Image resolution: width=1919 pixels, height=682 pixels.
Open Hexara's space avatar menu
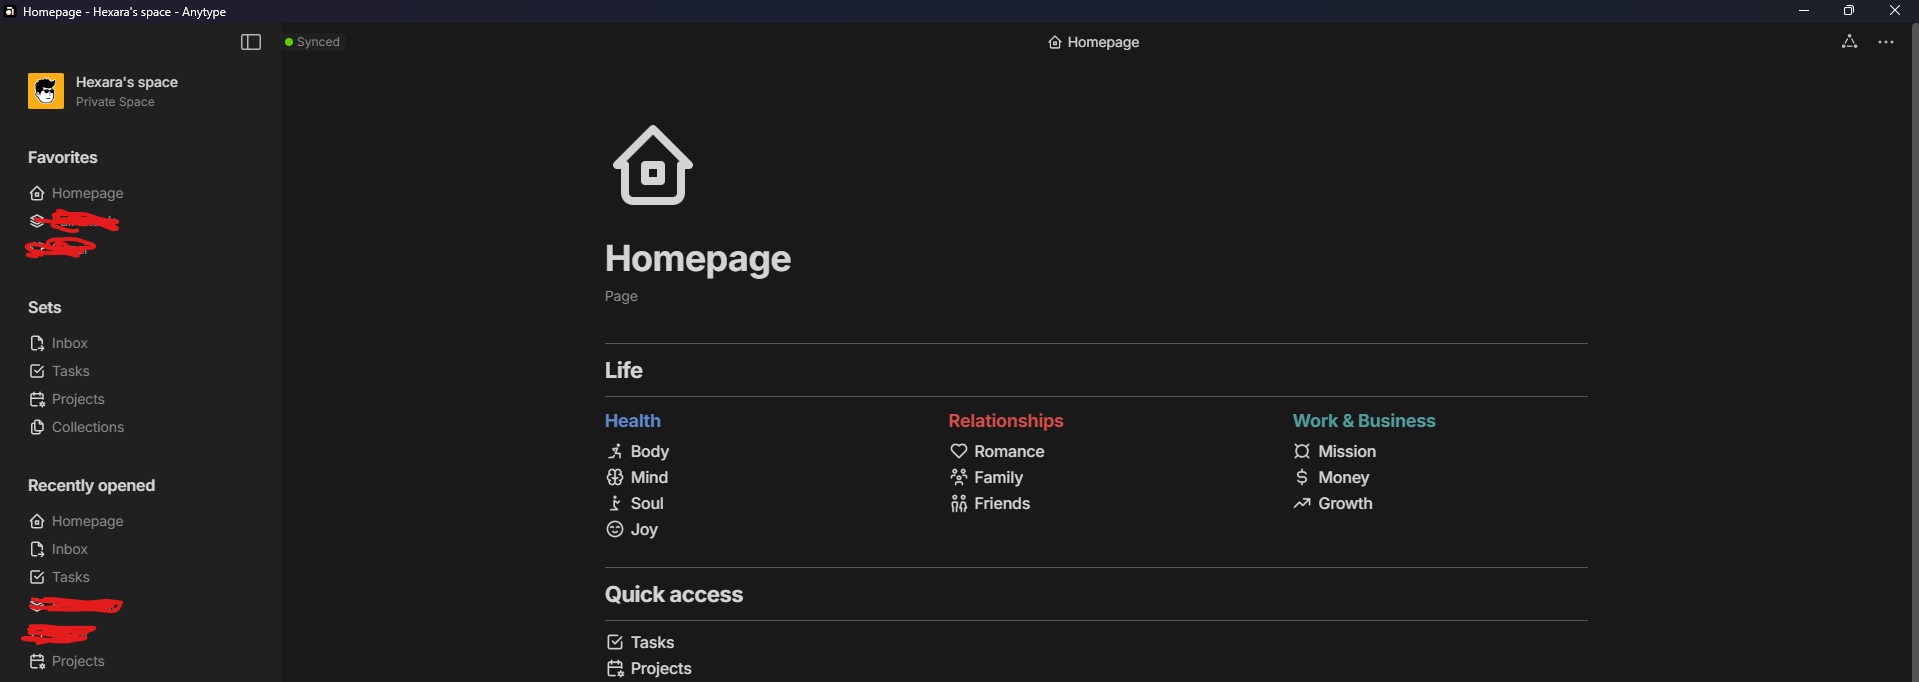point(46,91)
